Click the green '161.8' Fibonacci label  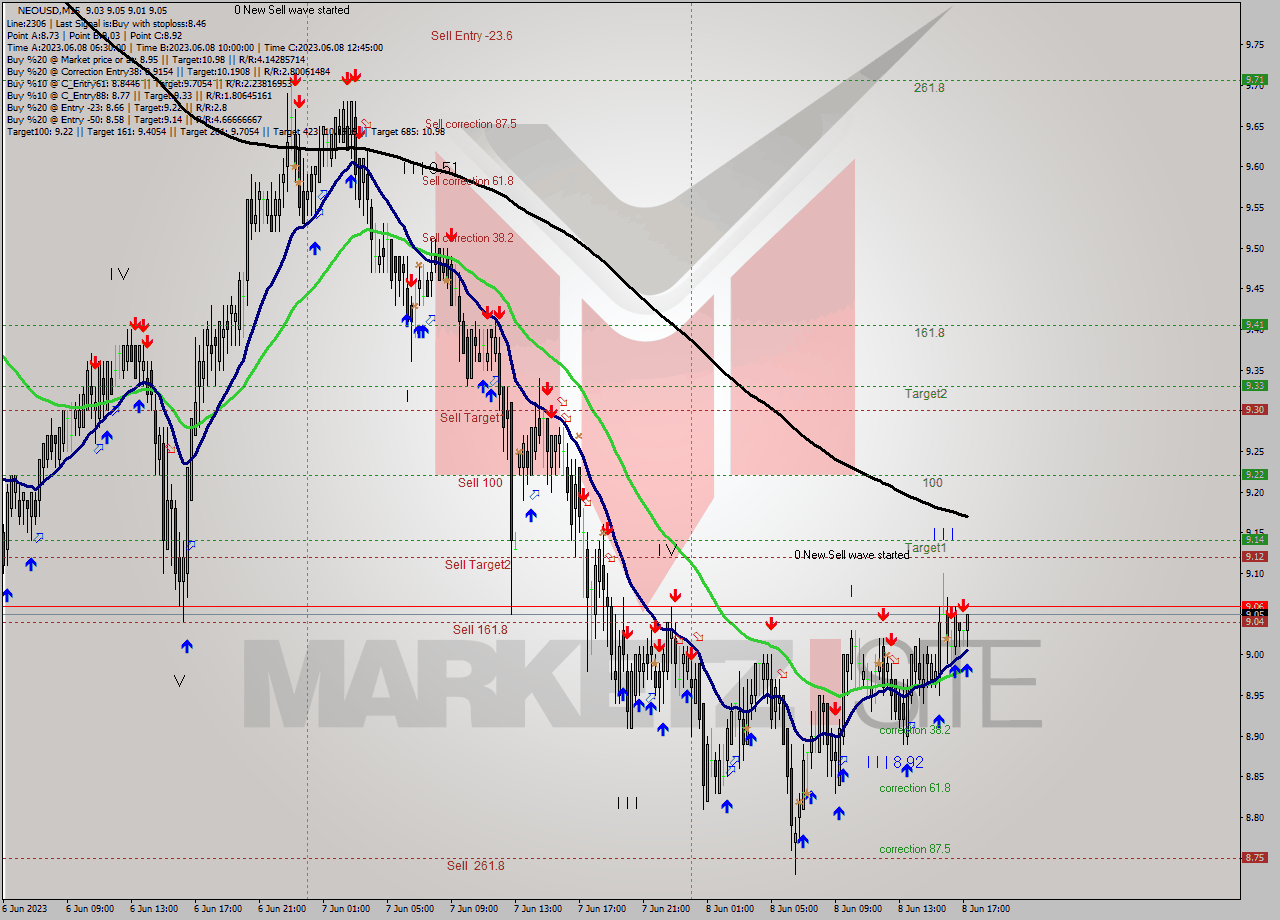tap(929, 333)
